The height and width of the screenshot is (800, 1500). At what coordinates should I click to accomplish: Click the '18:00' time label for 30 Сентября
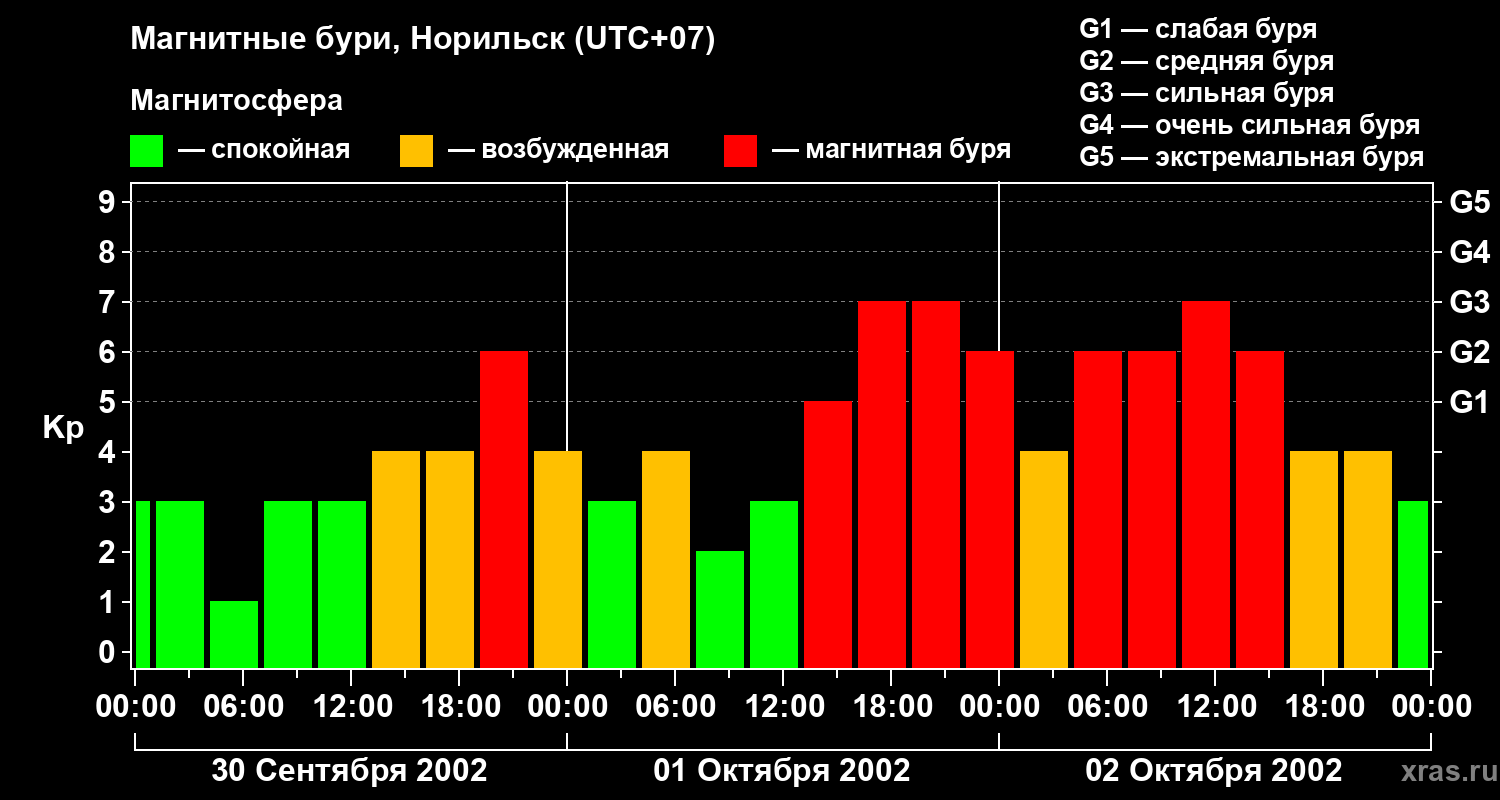(x=459, y=707)
